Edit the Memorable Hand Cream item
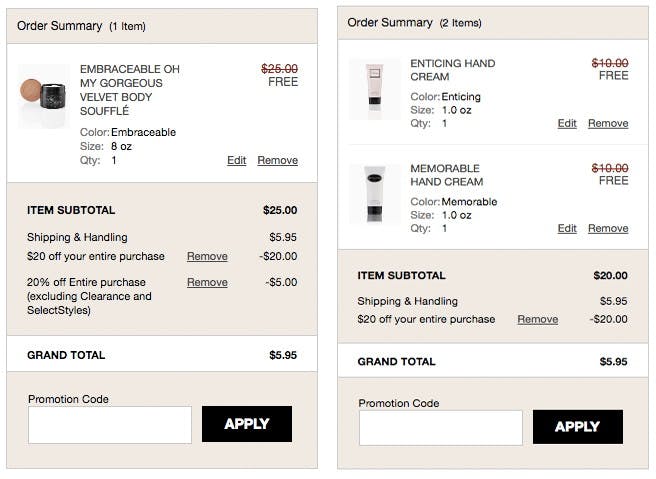656x479 pixels. tap(567, 228)
